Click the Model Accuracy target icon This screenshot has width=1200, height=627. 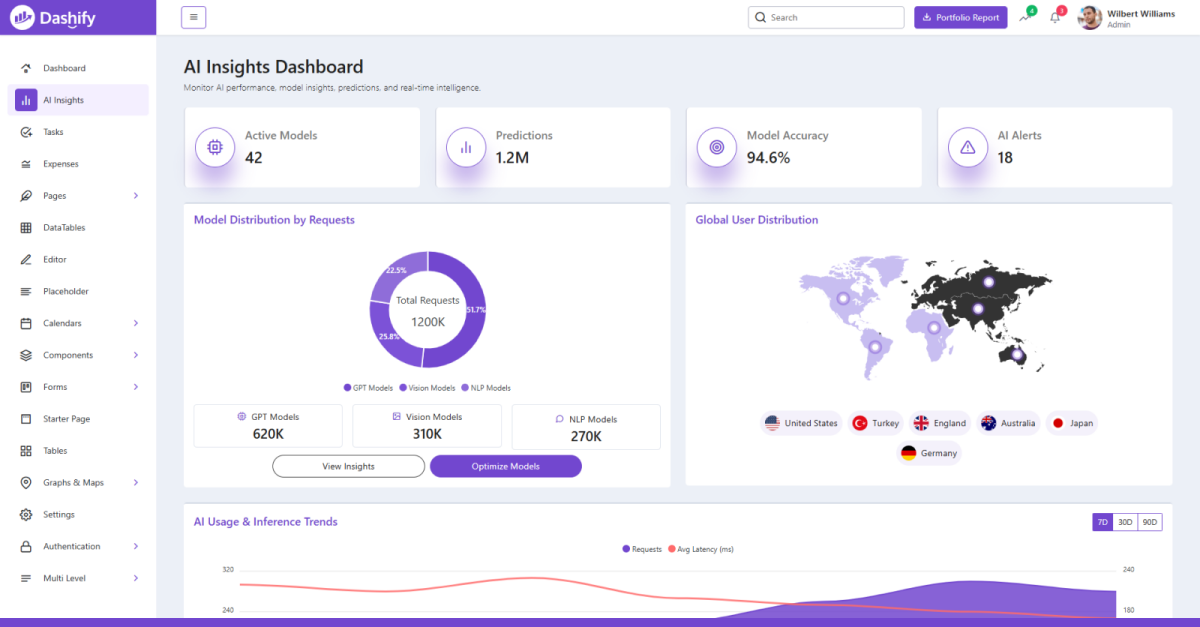click(717, 147)
